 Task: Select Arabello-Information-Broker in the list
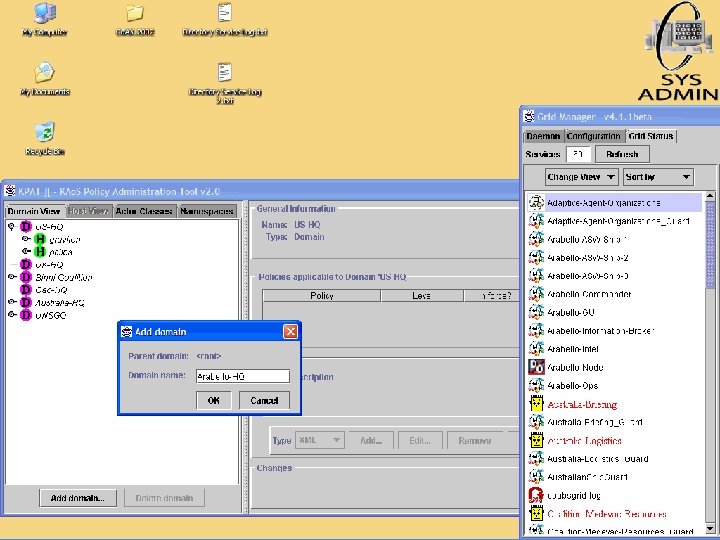coord(601,331)
